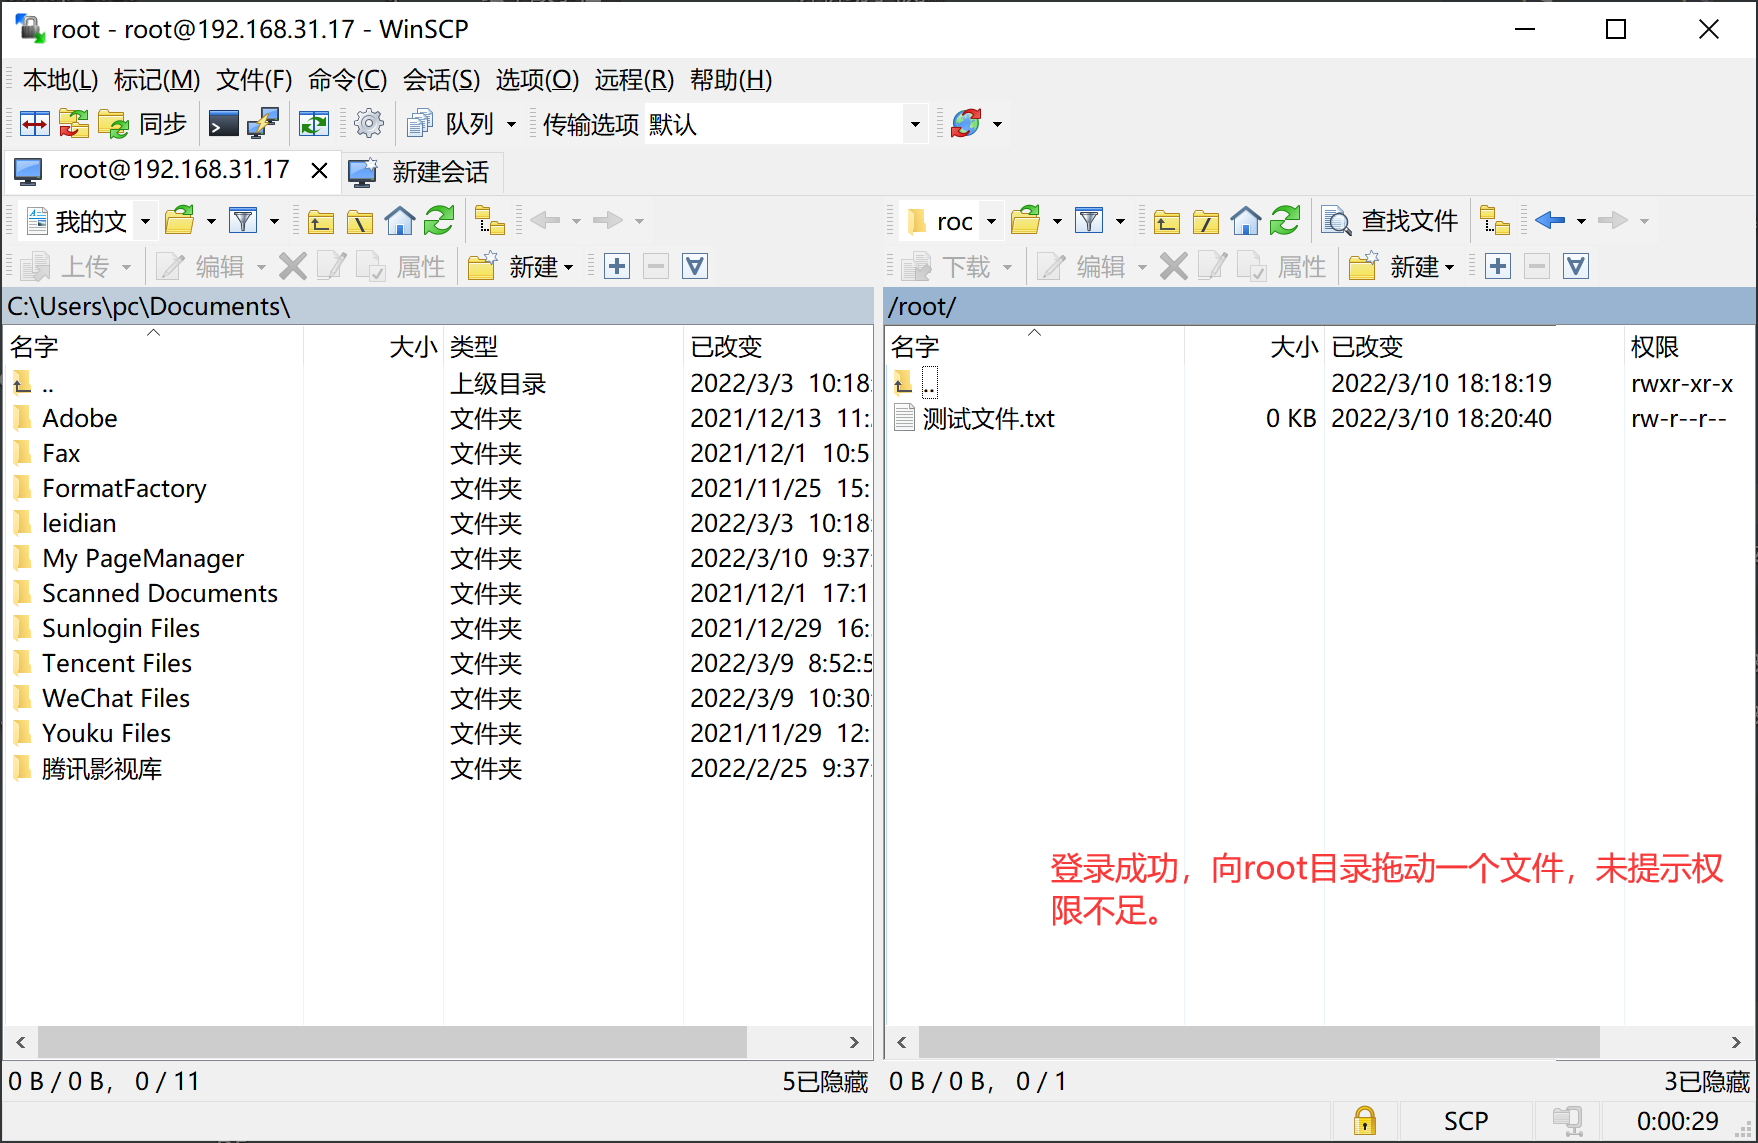Click the 同步 synchronize button
The width and height of the screenshot is (1758, 1143).
tap(143, 124)
